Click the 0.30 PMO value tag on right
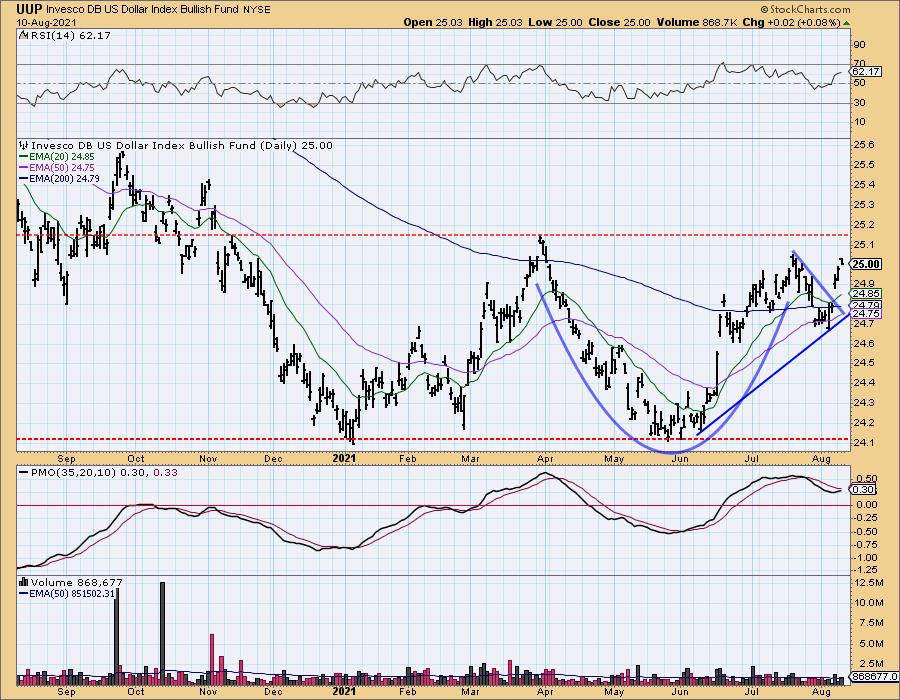The height and width of the screenshot is (700, 900). pyautogui.click(x=864, y=489)
